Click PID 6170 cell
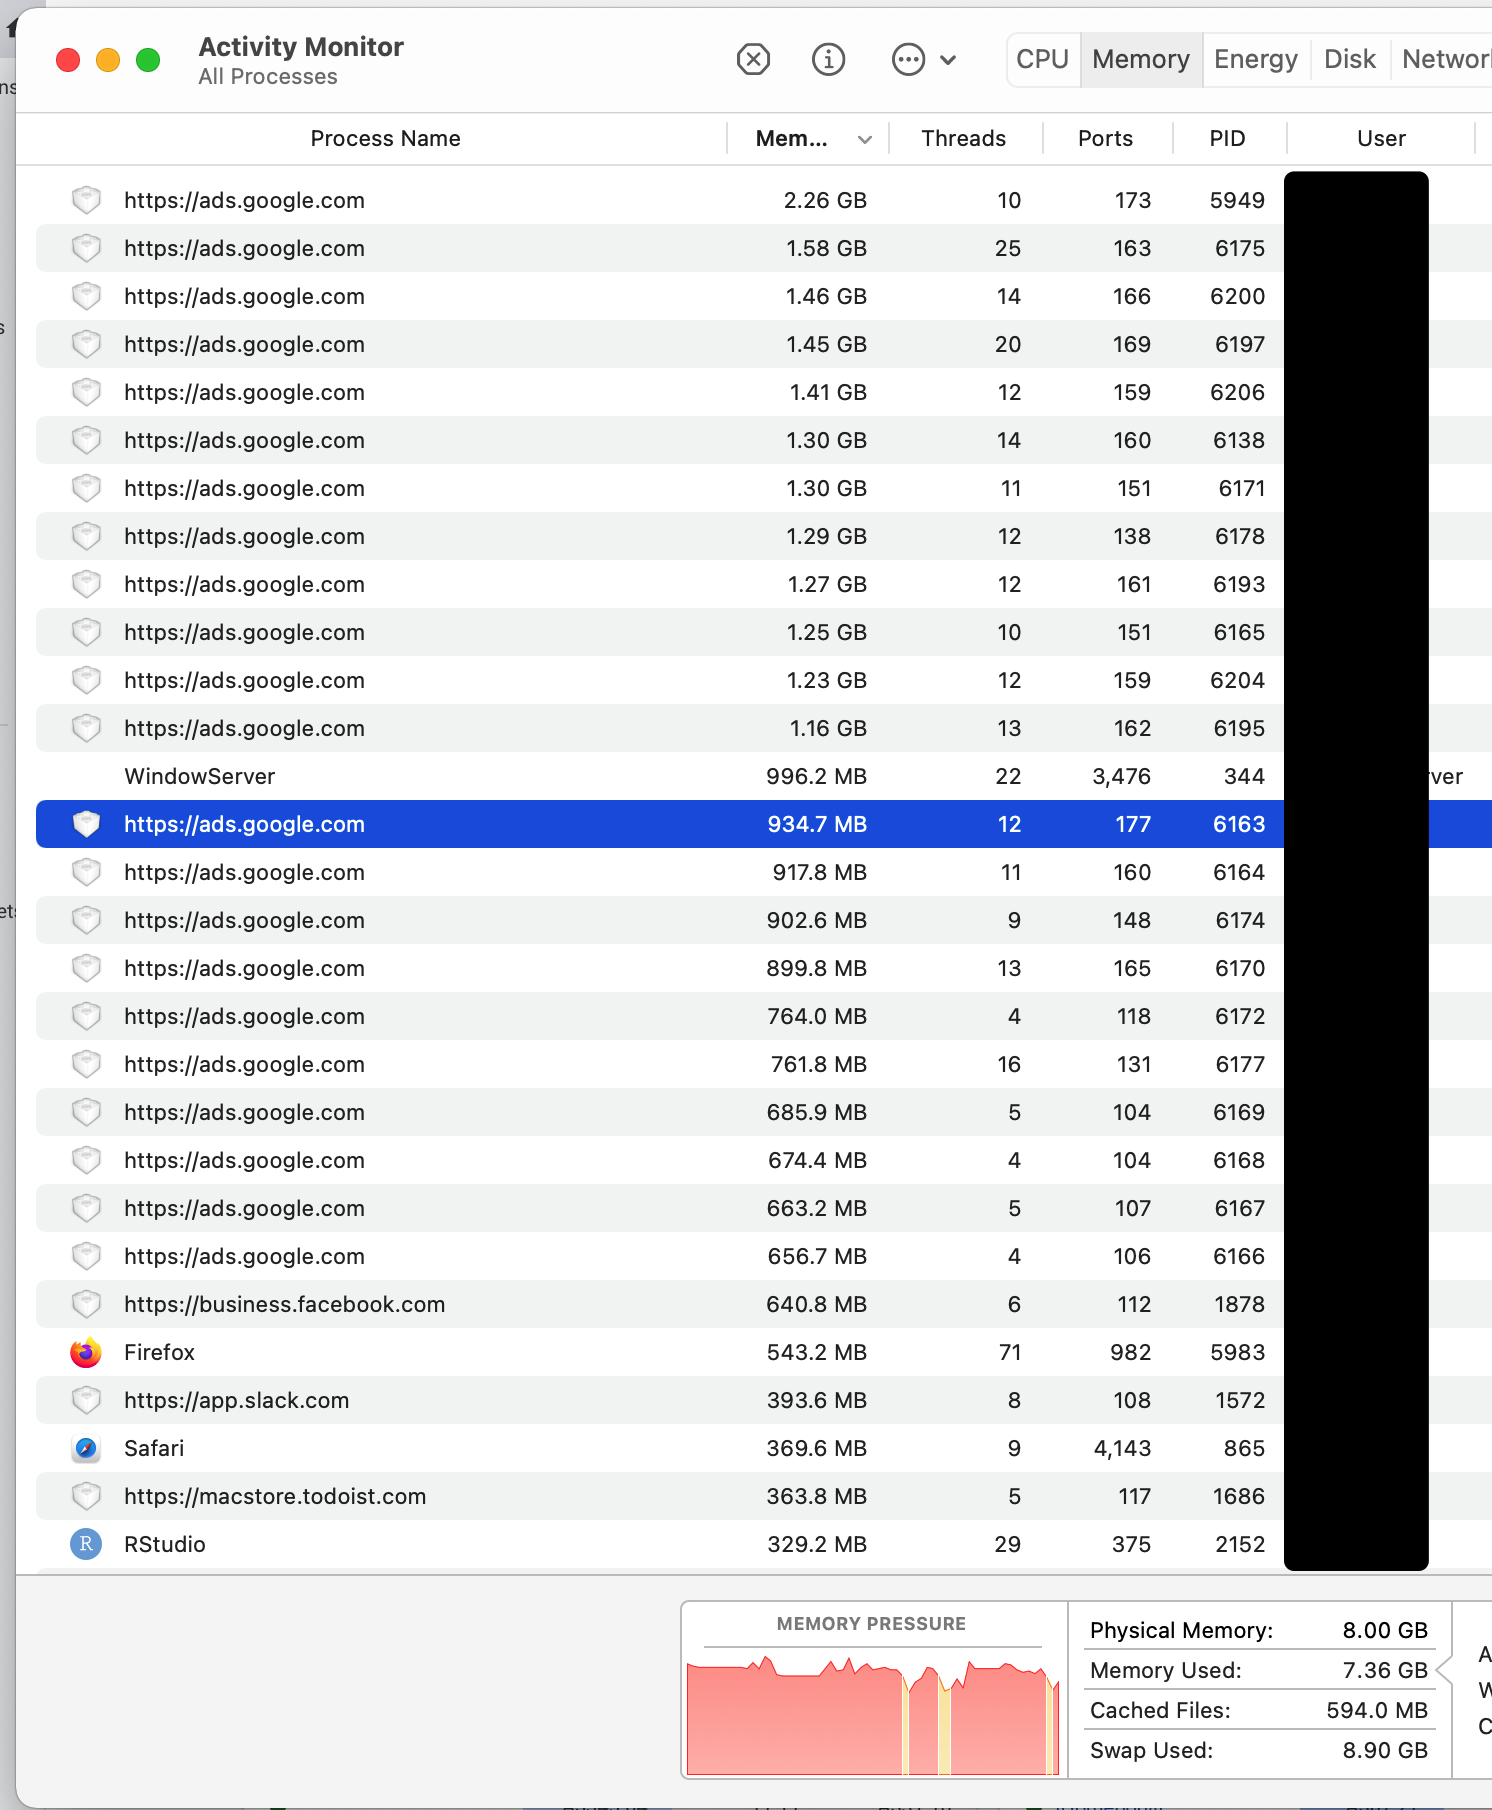Screen dimensions: 1492x1810 coord(1240,969)
